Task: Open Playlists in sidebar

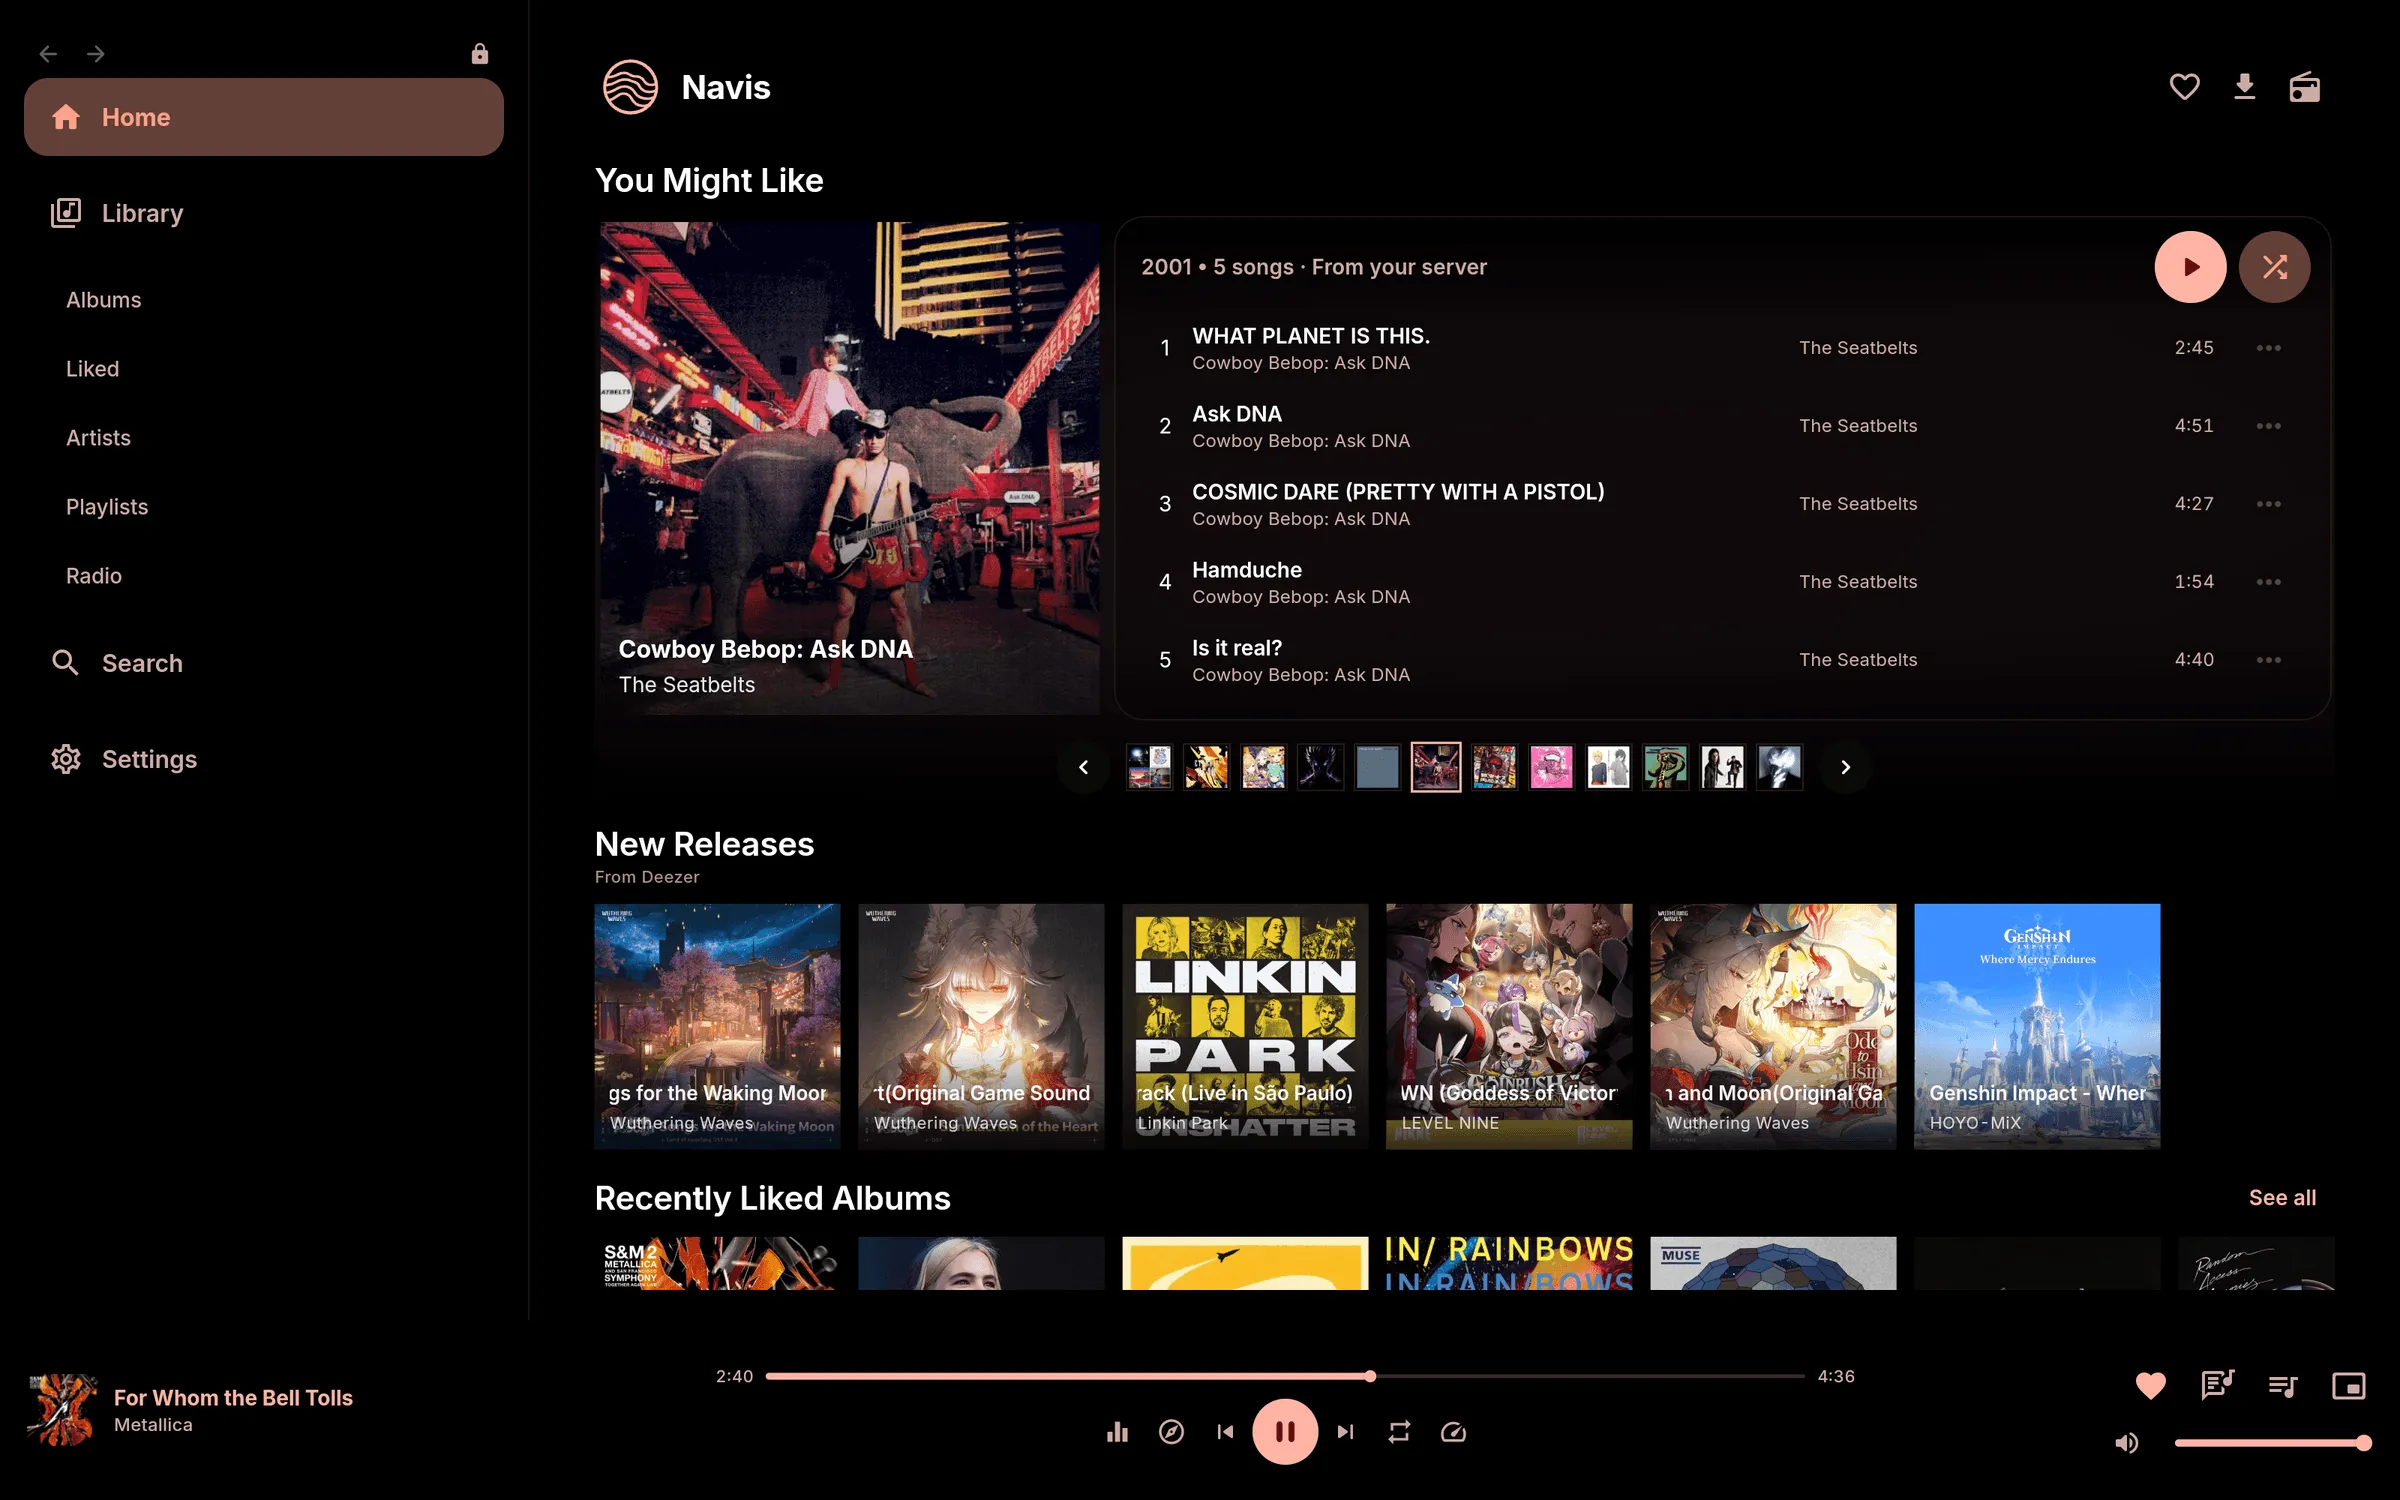Action: point(107,507)
